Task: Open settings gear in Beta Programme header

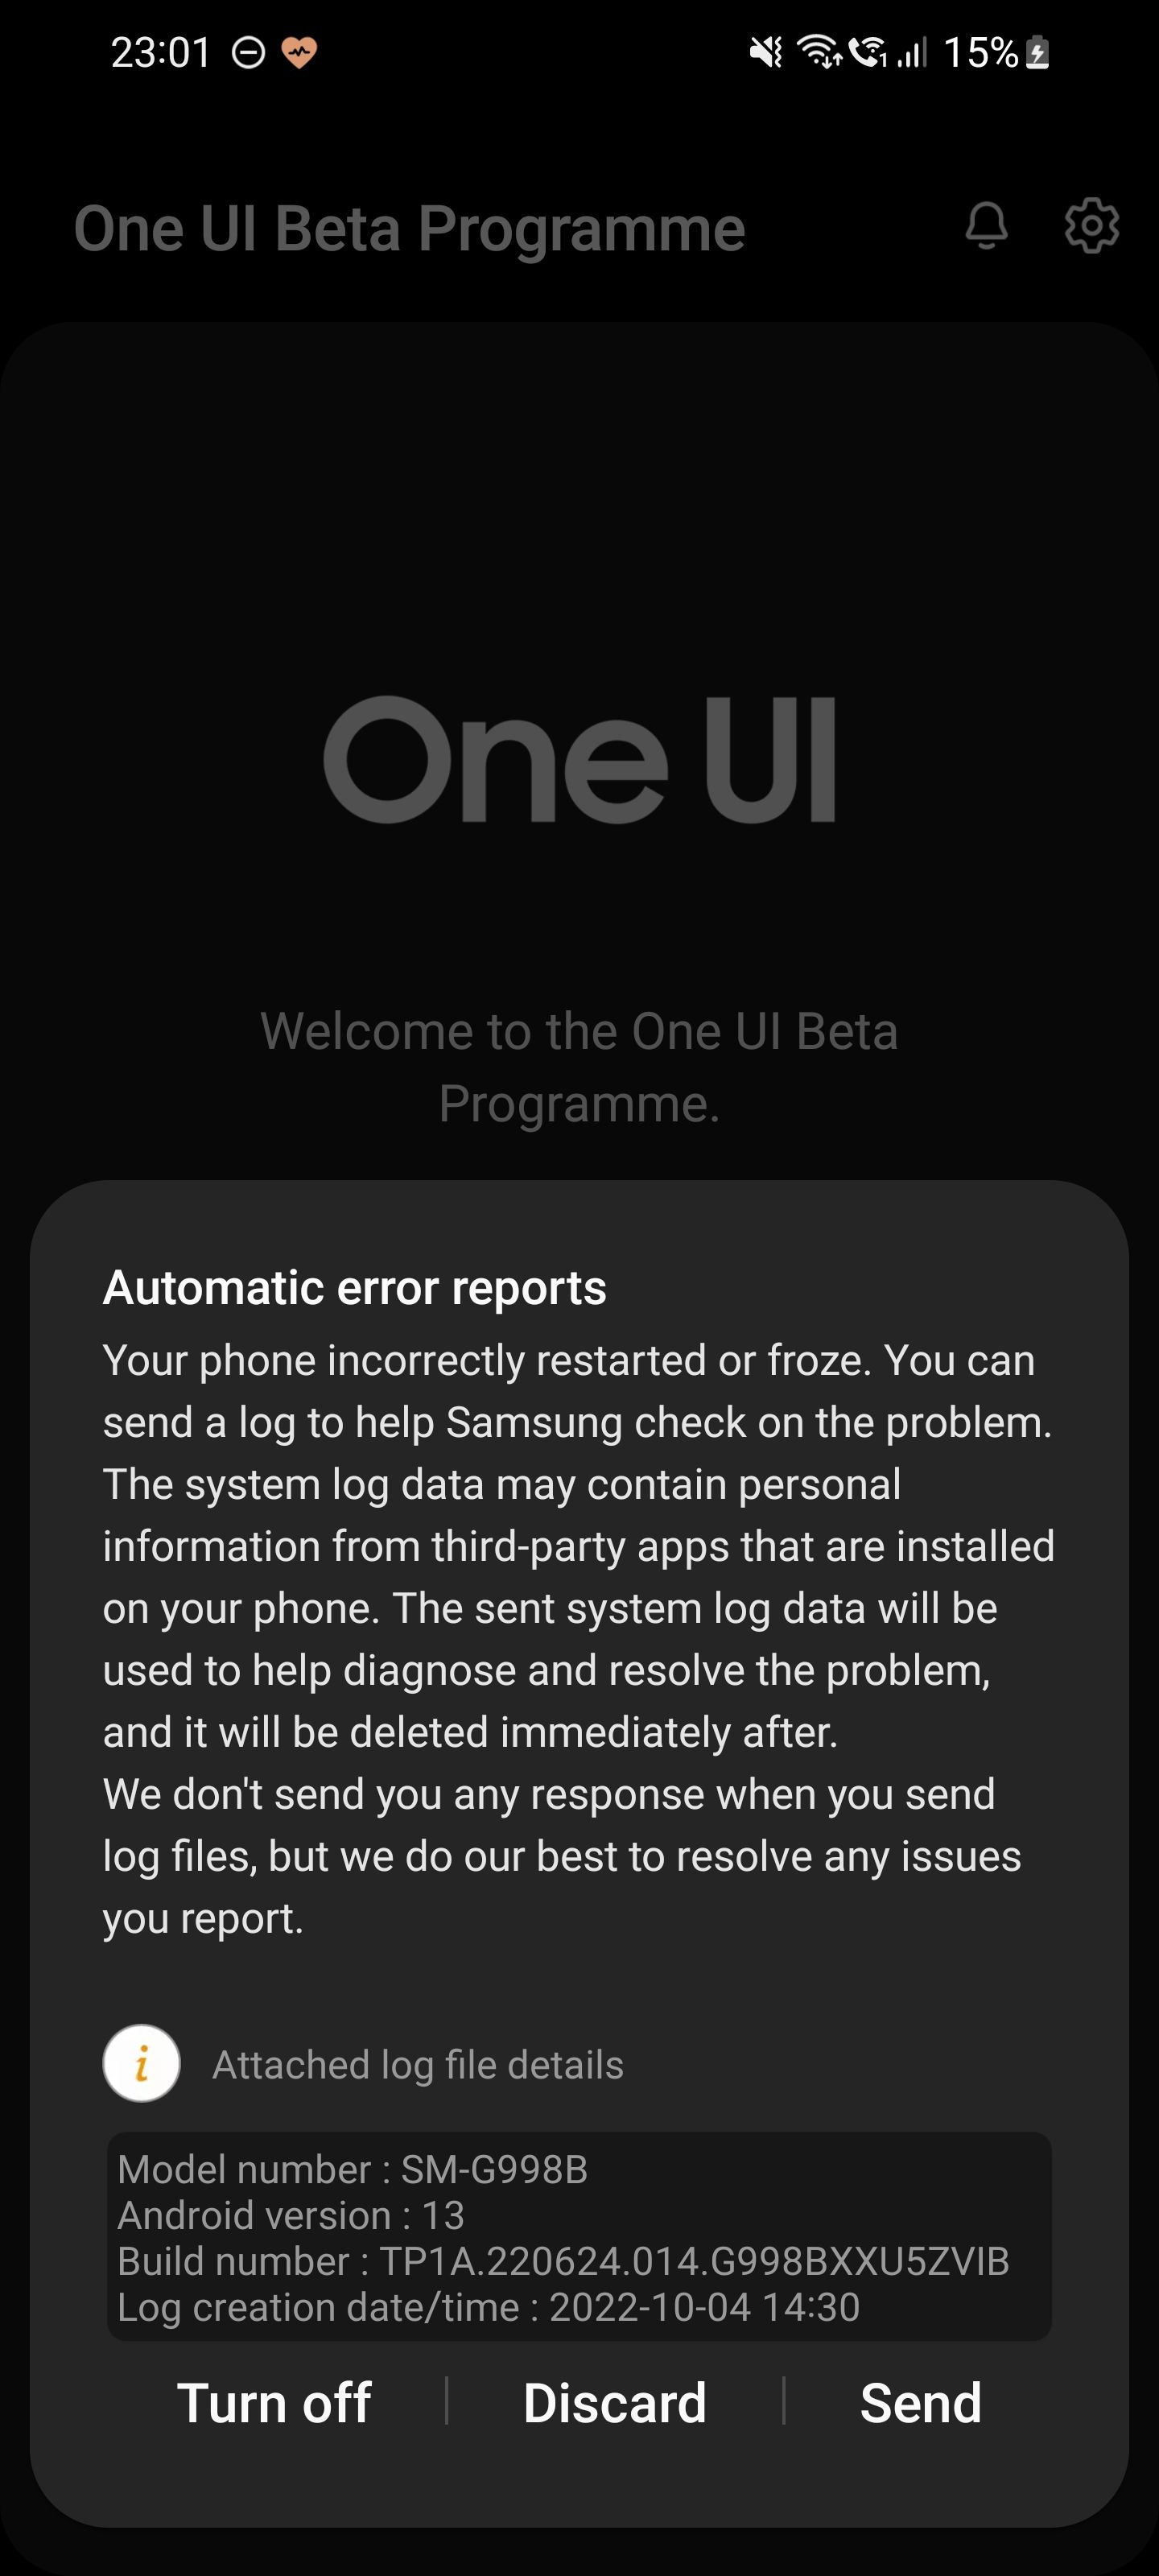Action: point(1091,226)
